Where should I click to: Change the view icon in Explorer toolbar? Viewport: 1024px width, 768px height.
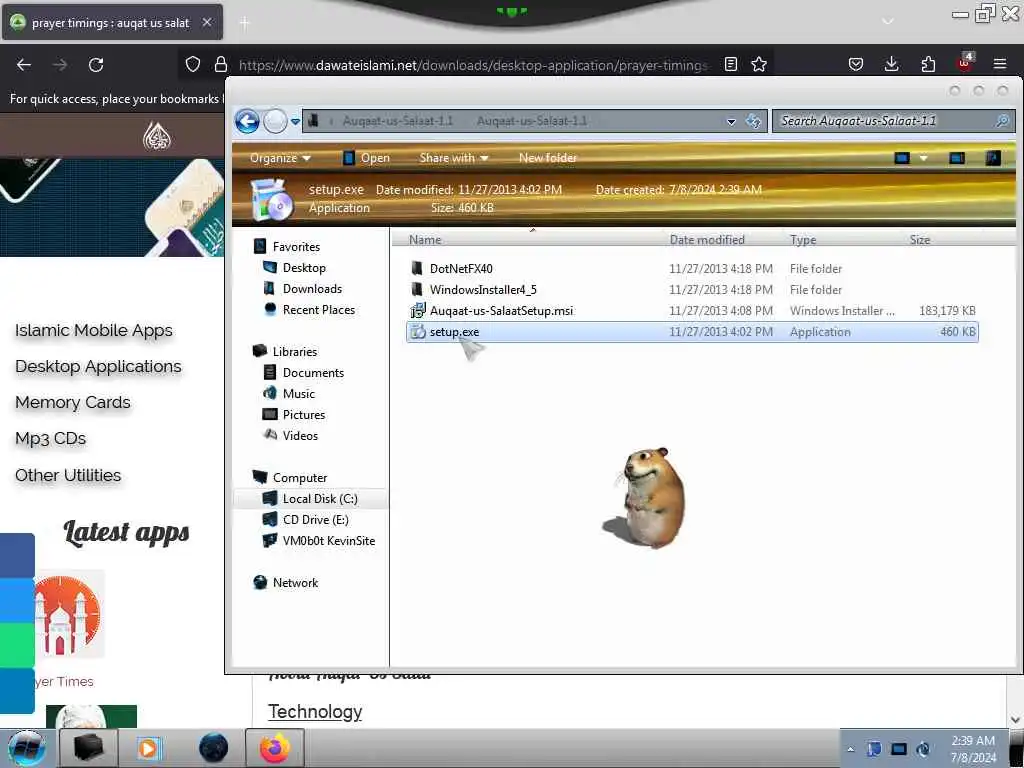(902, 158)
